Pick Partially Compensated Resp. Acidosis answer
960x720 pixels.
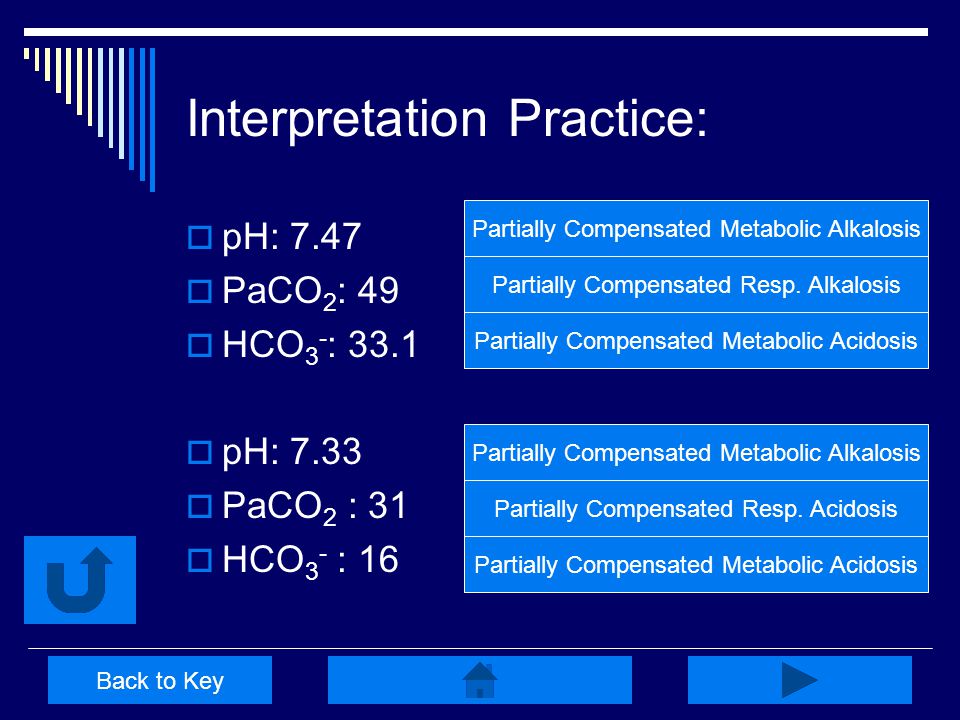click(696, 509)
